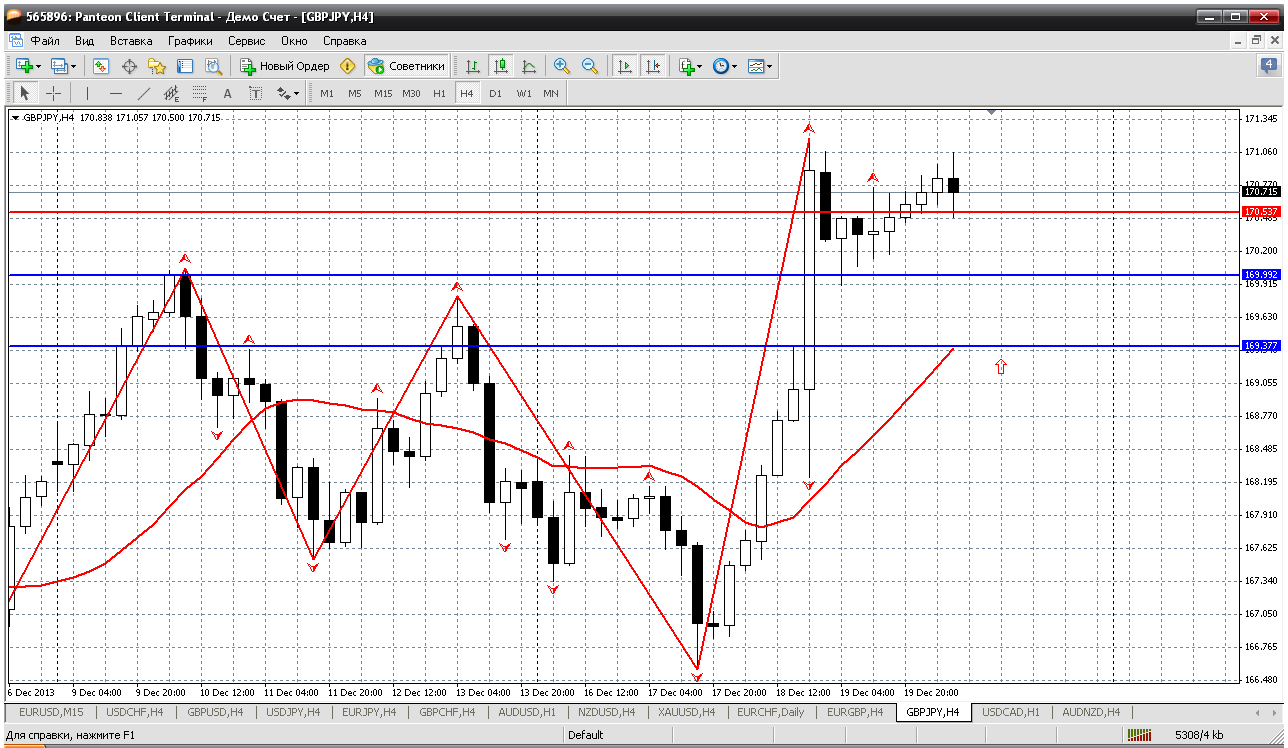The image size is (1288, 748).
Task: Open the Navigator folder-star icon
Action: pyautogui.click(x=157, y=66)
